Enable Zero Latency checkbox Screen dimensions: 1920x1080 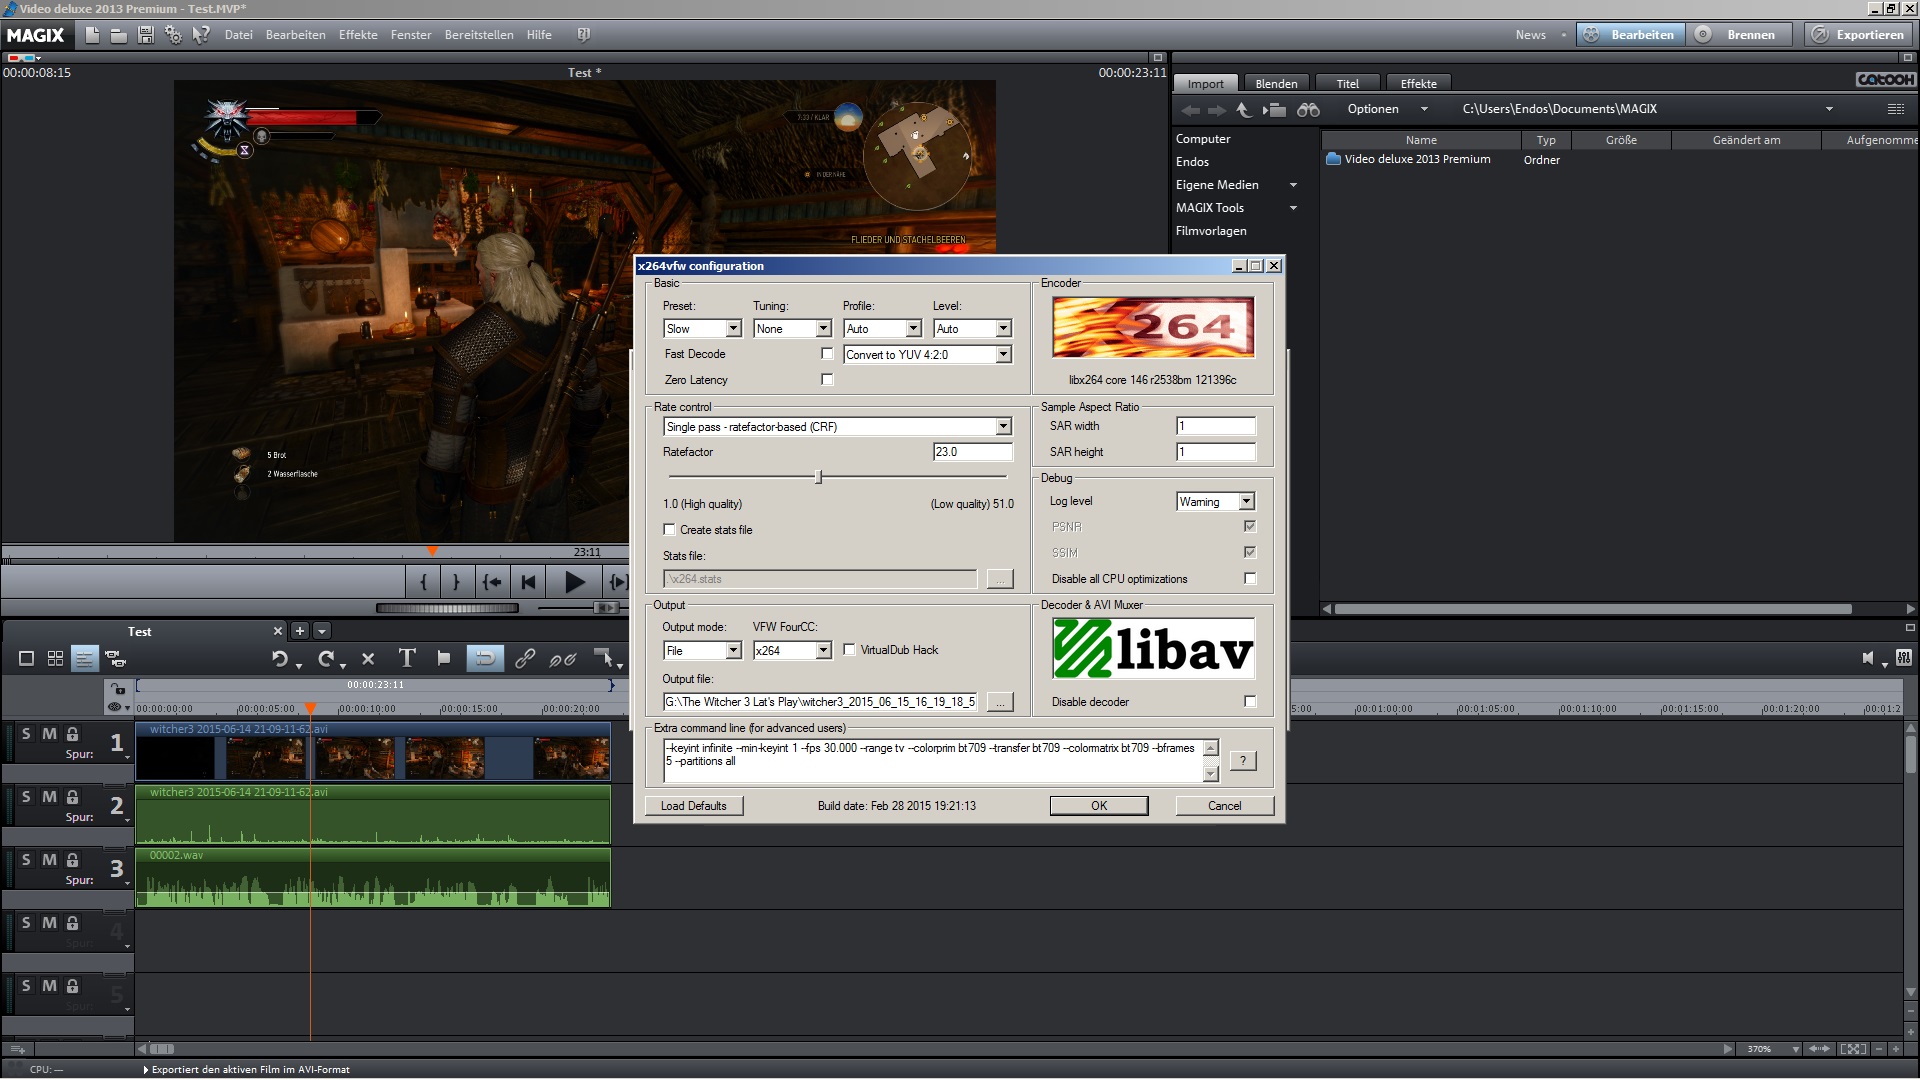827,380
